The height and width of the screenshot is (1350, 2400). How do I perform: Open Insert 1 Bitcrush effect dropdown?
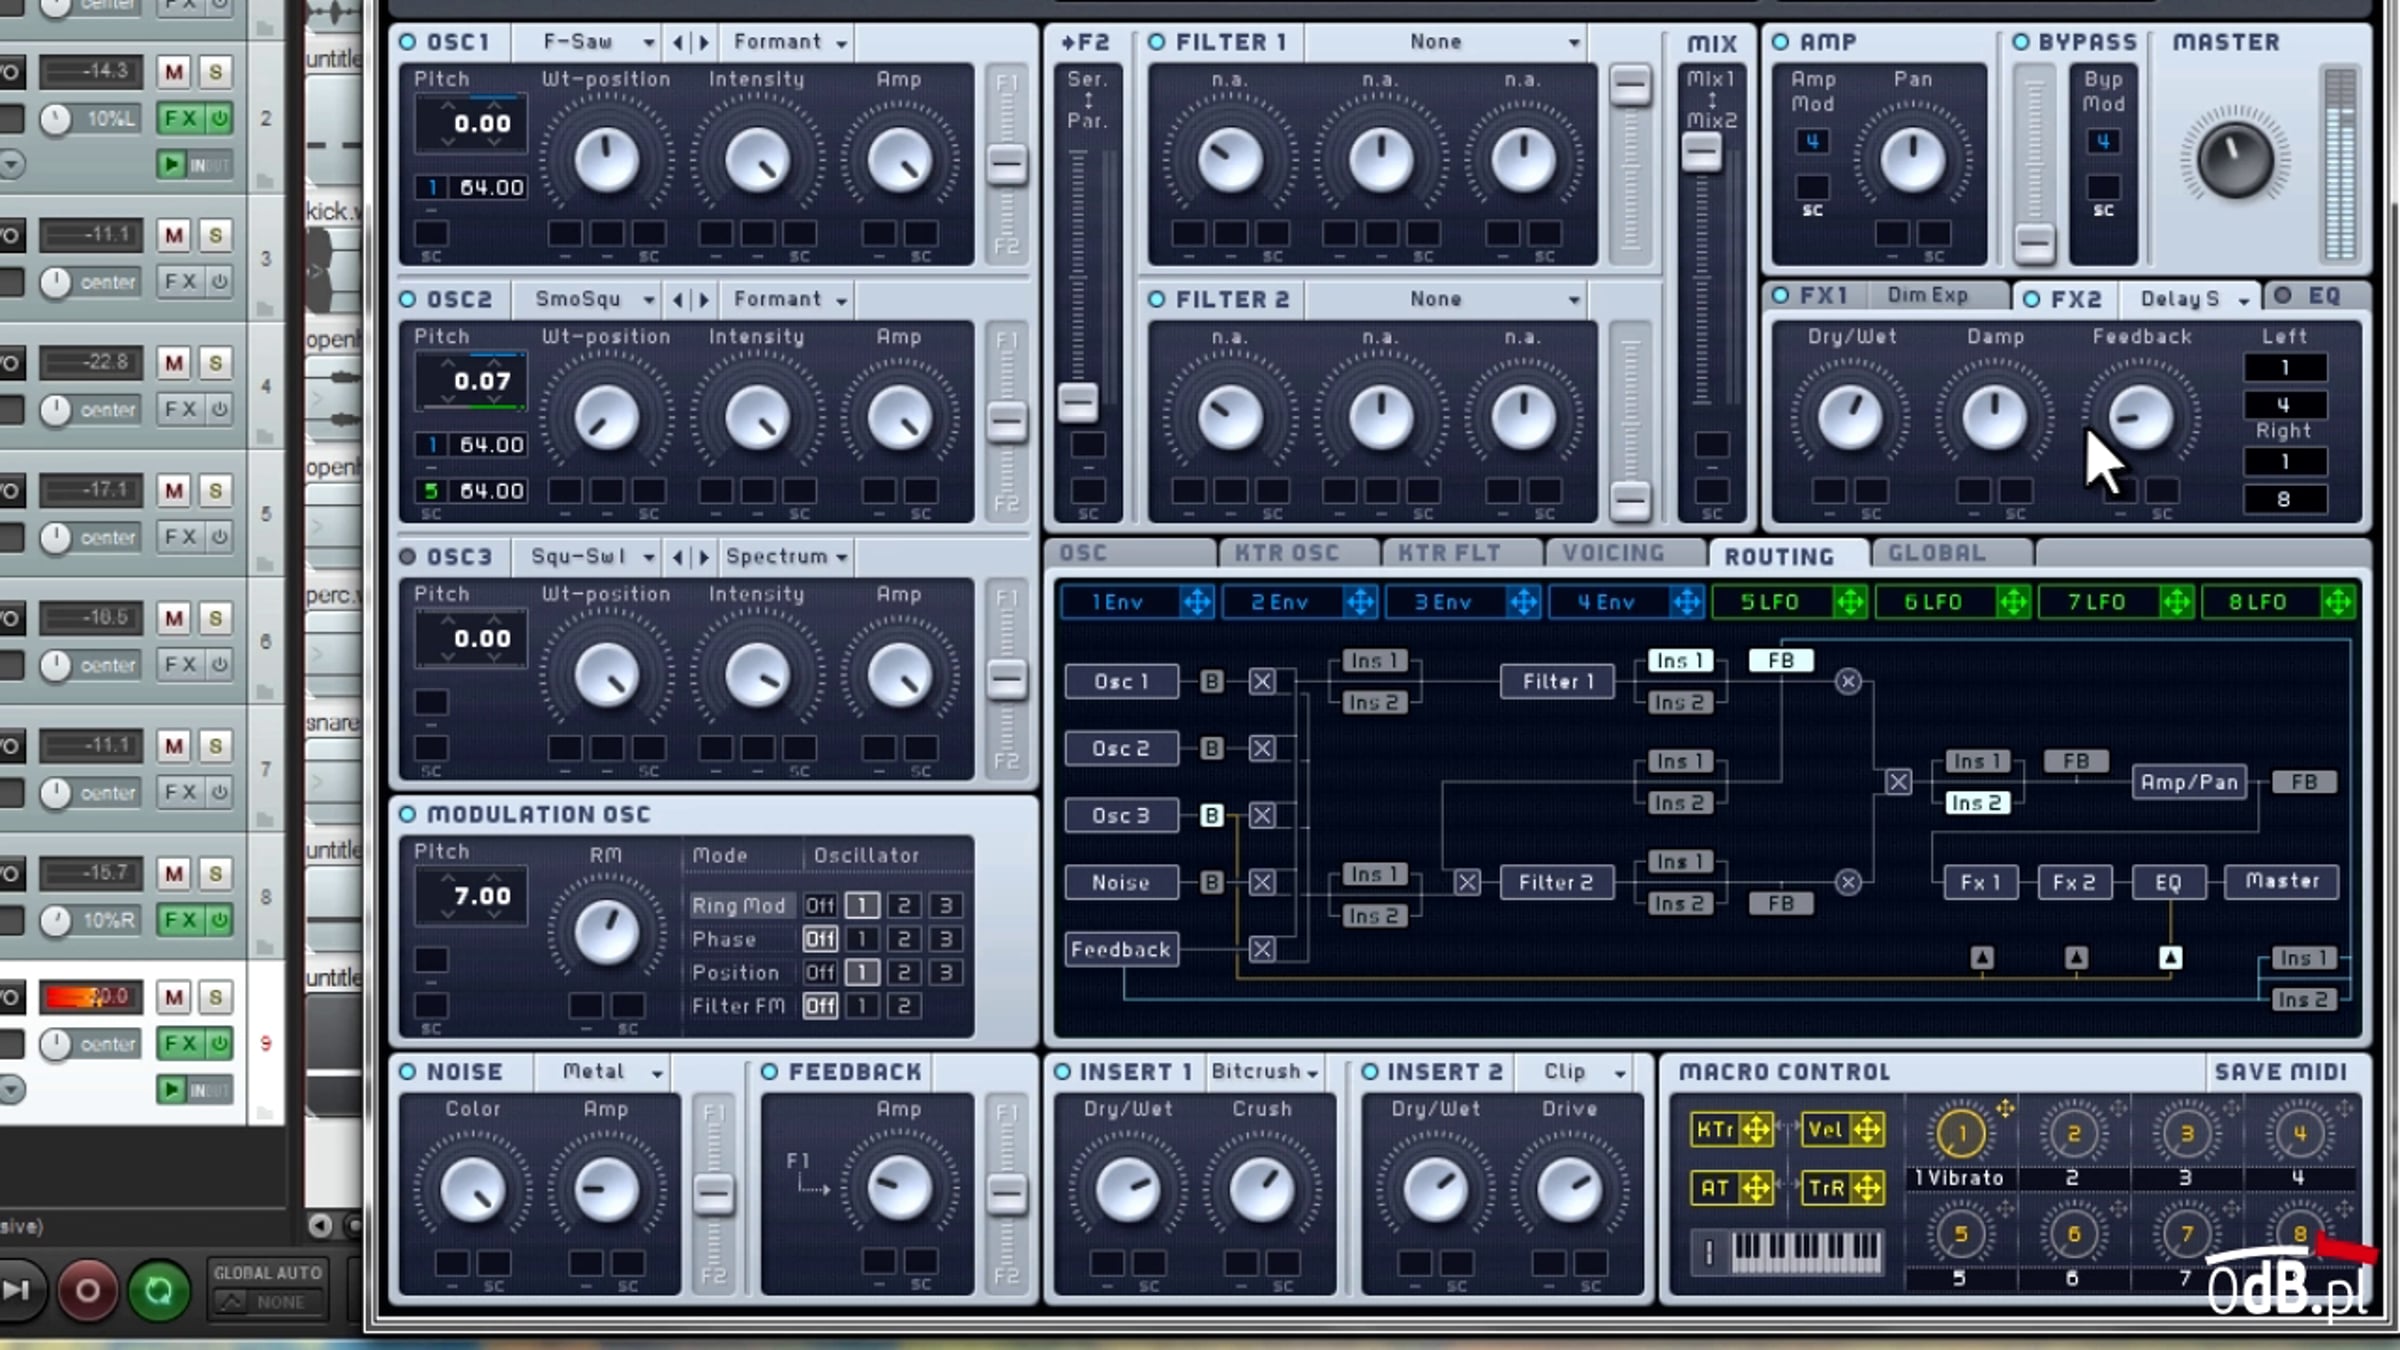click(x=1265, y=1072)
